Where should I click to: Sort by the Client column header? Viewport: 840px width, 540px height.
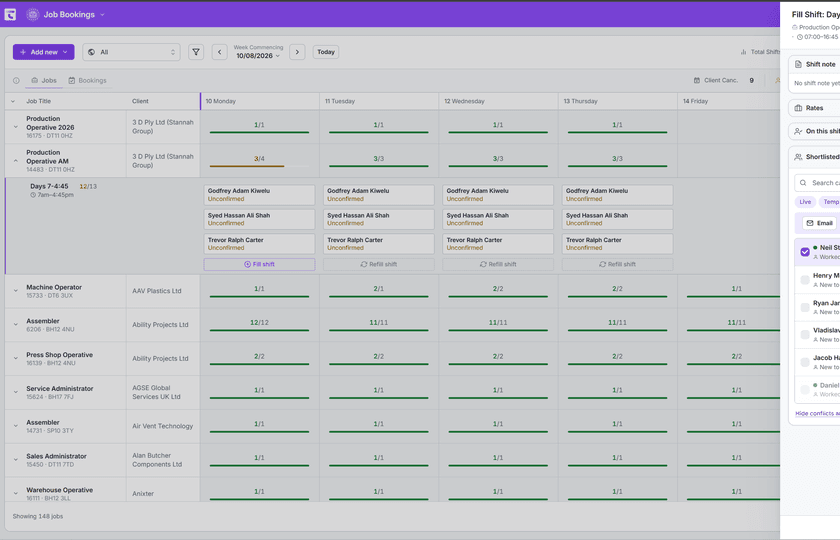tap(140, 101)
